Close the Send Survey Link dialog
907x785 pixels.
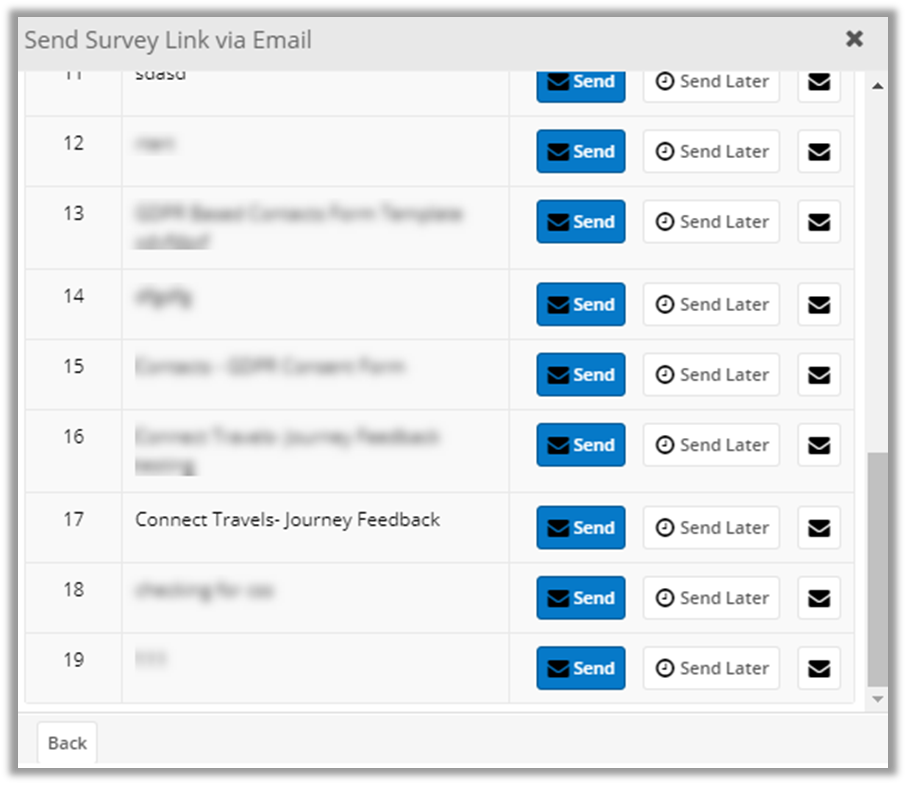854,39
